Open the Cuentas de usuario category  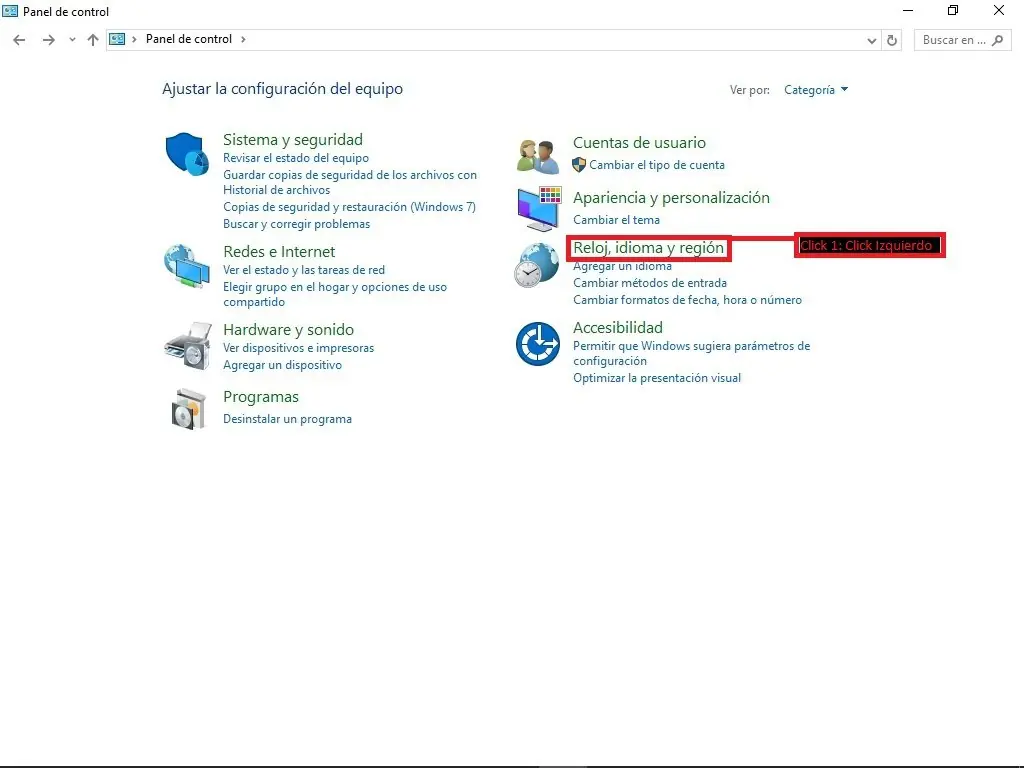[639, 142]
